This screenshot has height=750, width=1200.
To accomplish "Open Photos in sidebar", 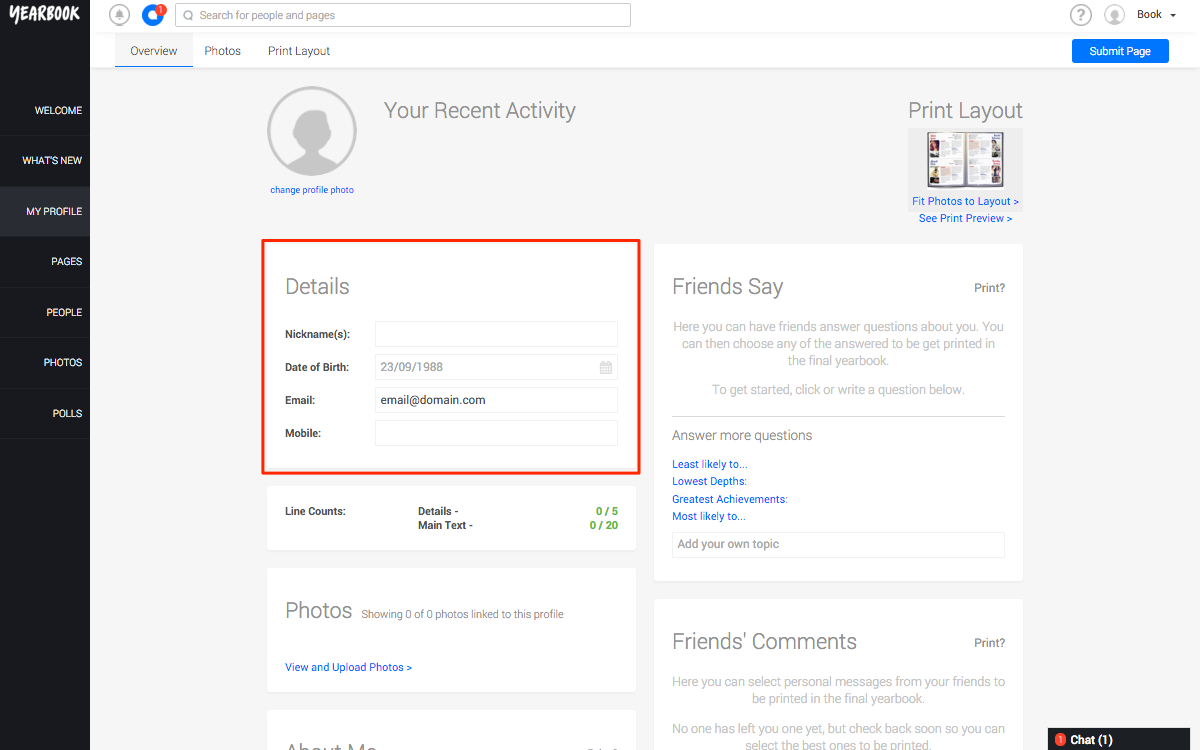I will 45,362.
